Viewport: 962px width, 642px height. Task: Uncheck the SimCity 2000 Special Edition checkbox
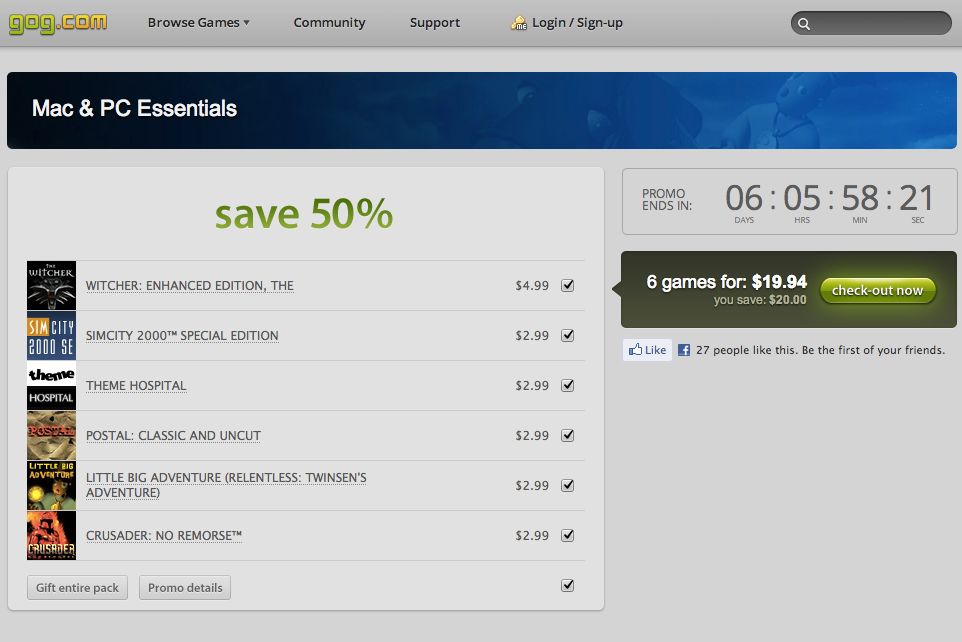pos(568,335)
